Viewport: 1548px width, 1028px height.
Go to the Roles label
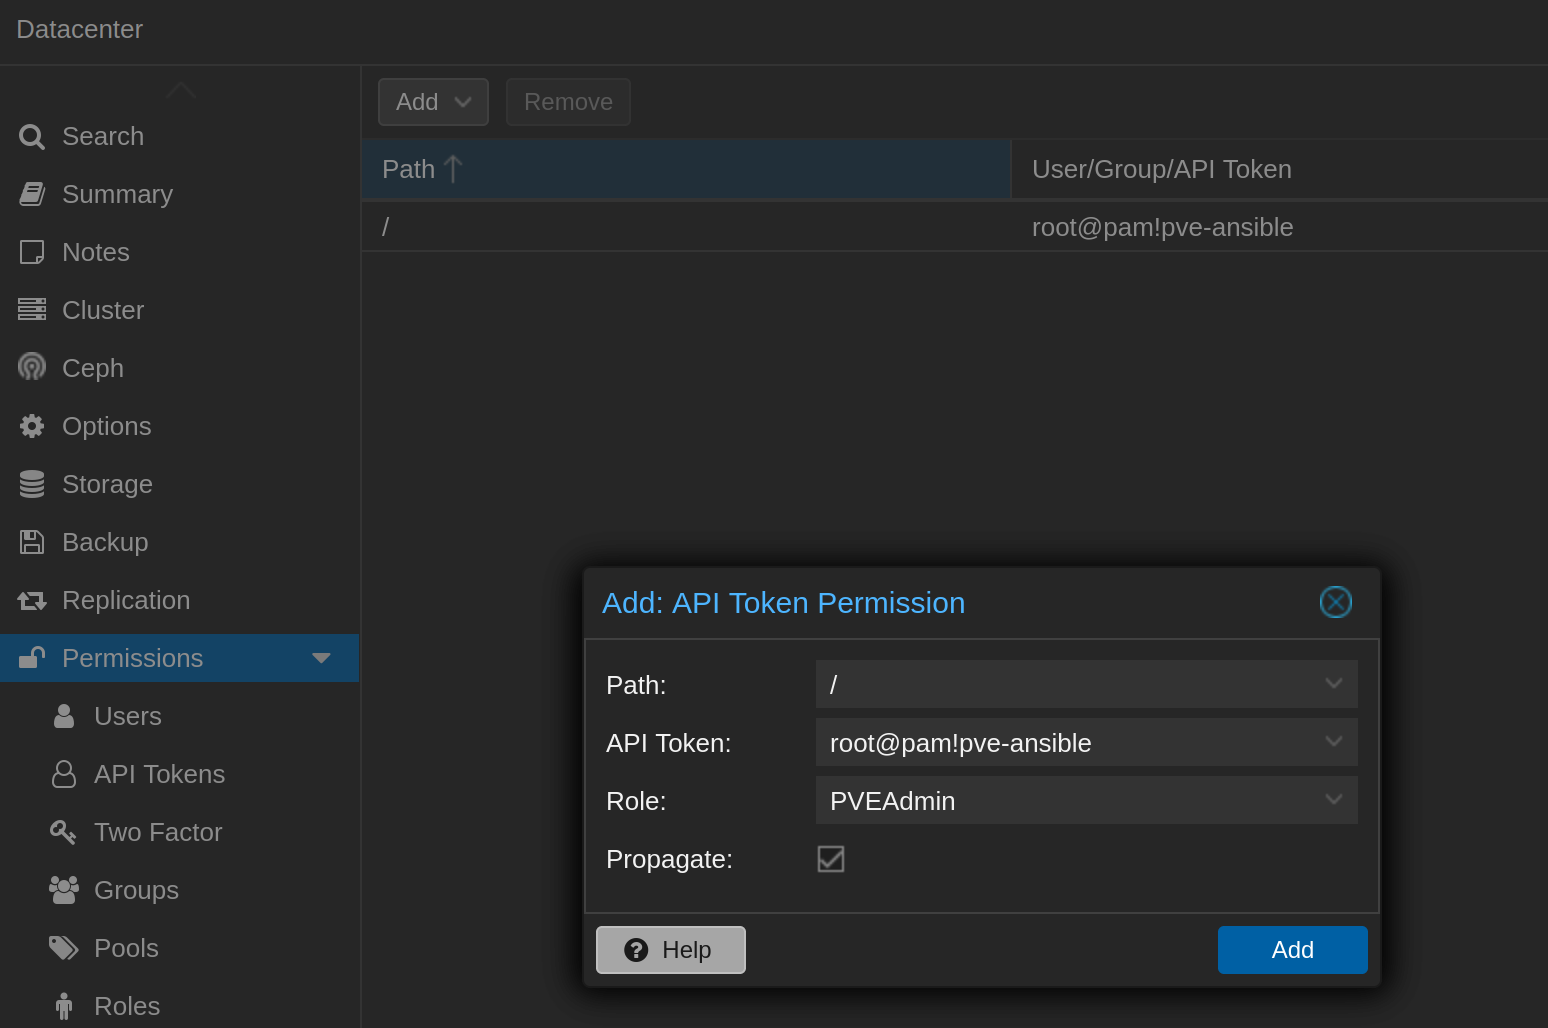[x=127, y=1006]
